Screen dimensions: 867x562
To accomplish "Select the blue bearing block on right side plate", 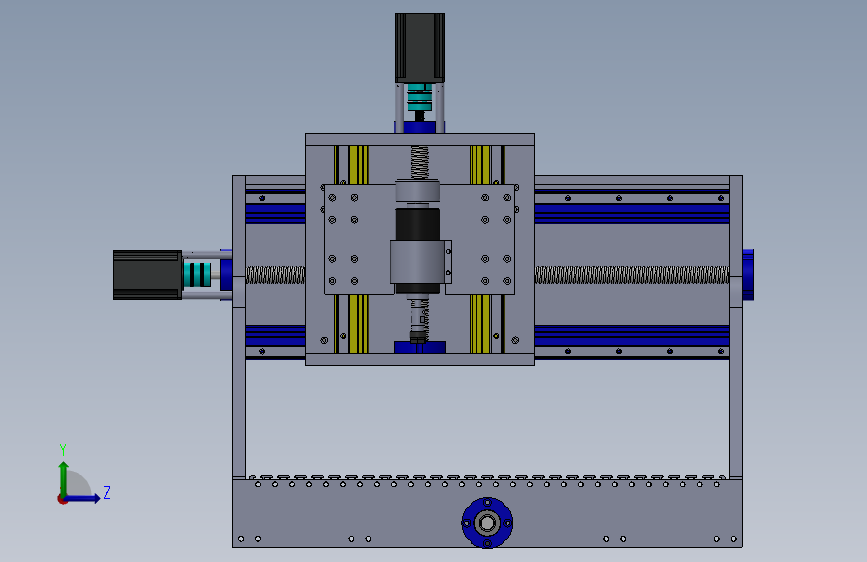I will 748,275.
